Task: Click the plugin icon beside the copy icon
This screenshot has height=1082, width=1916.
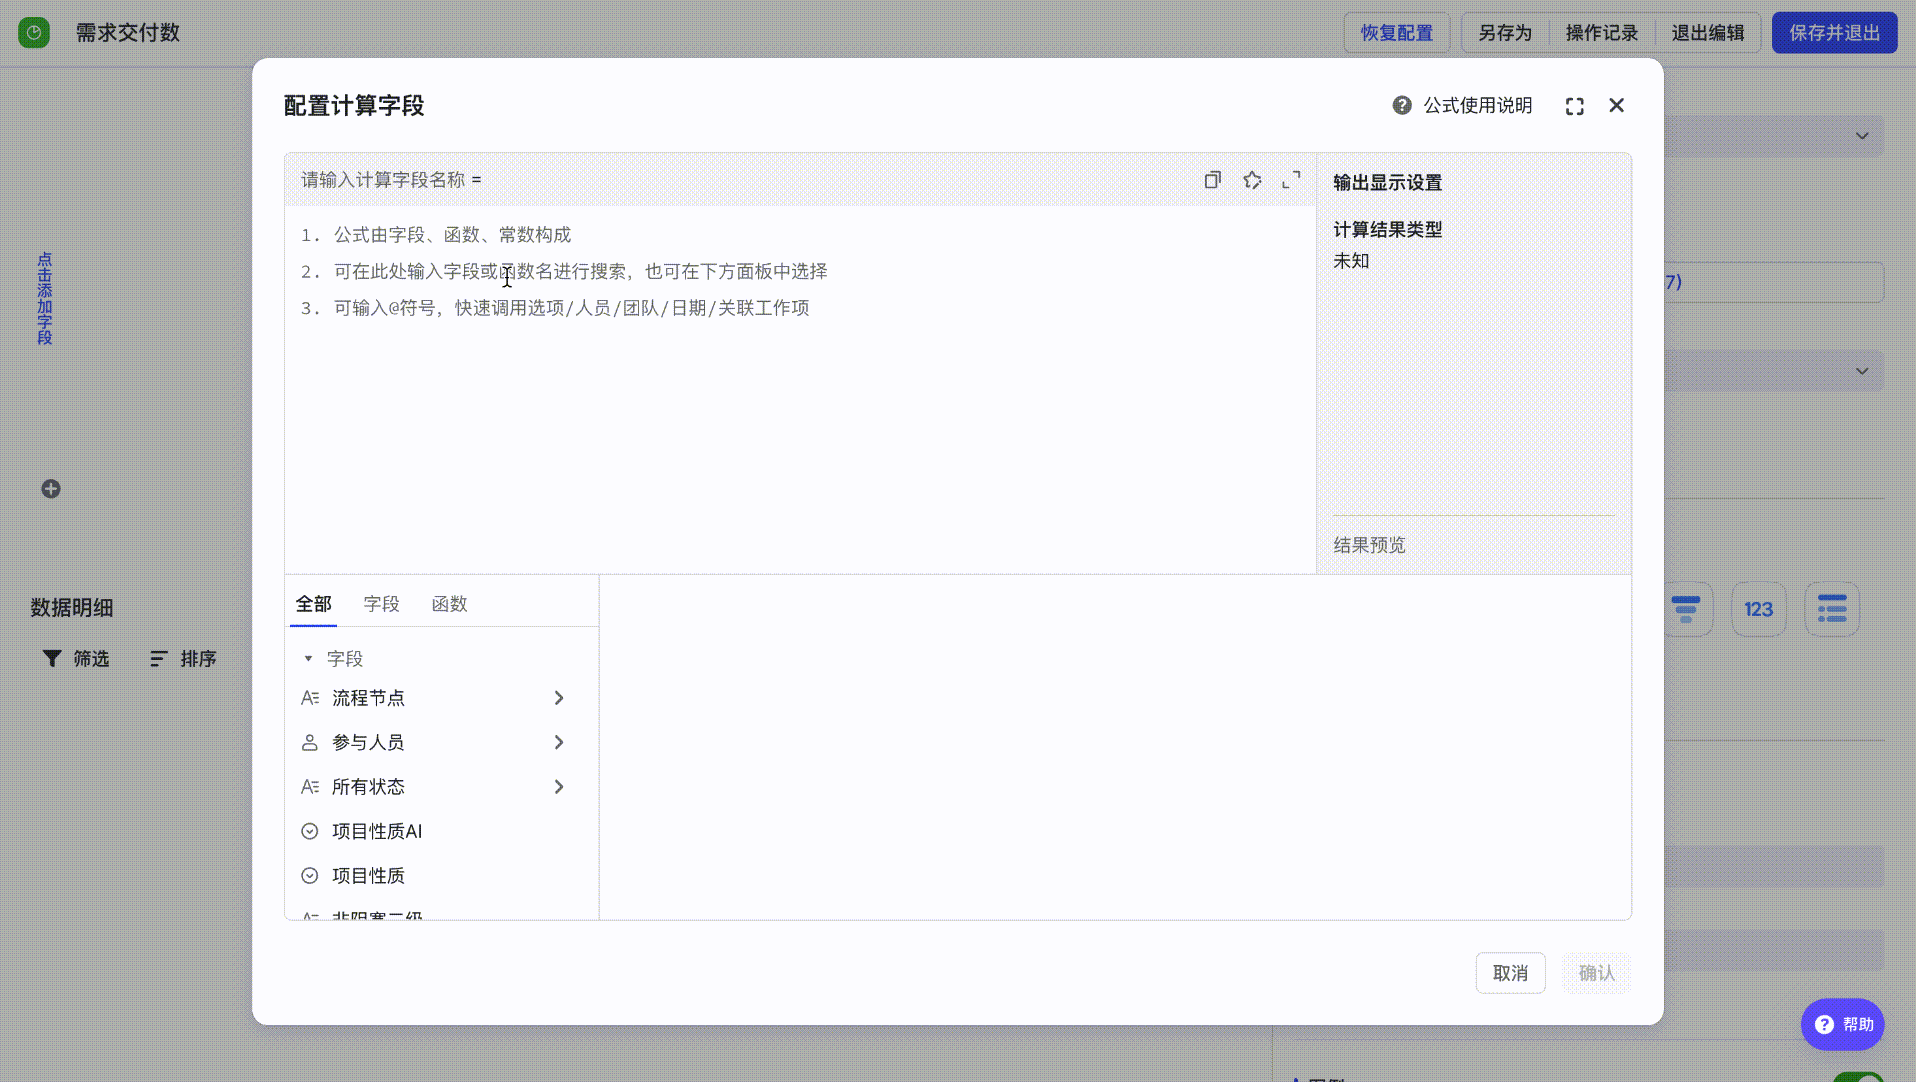Action: click(1252, 180)
